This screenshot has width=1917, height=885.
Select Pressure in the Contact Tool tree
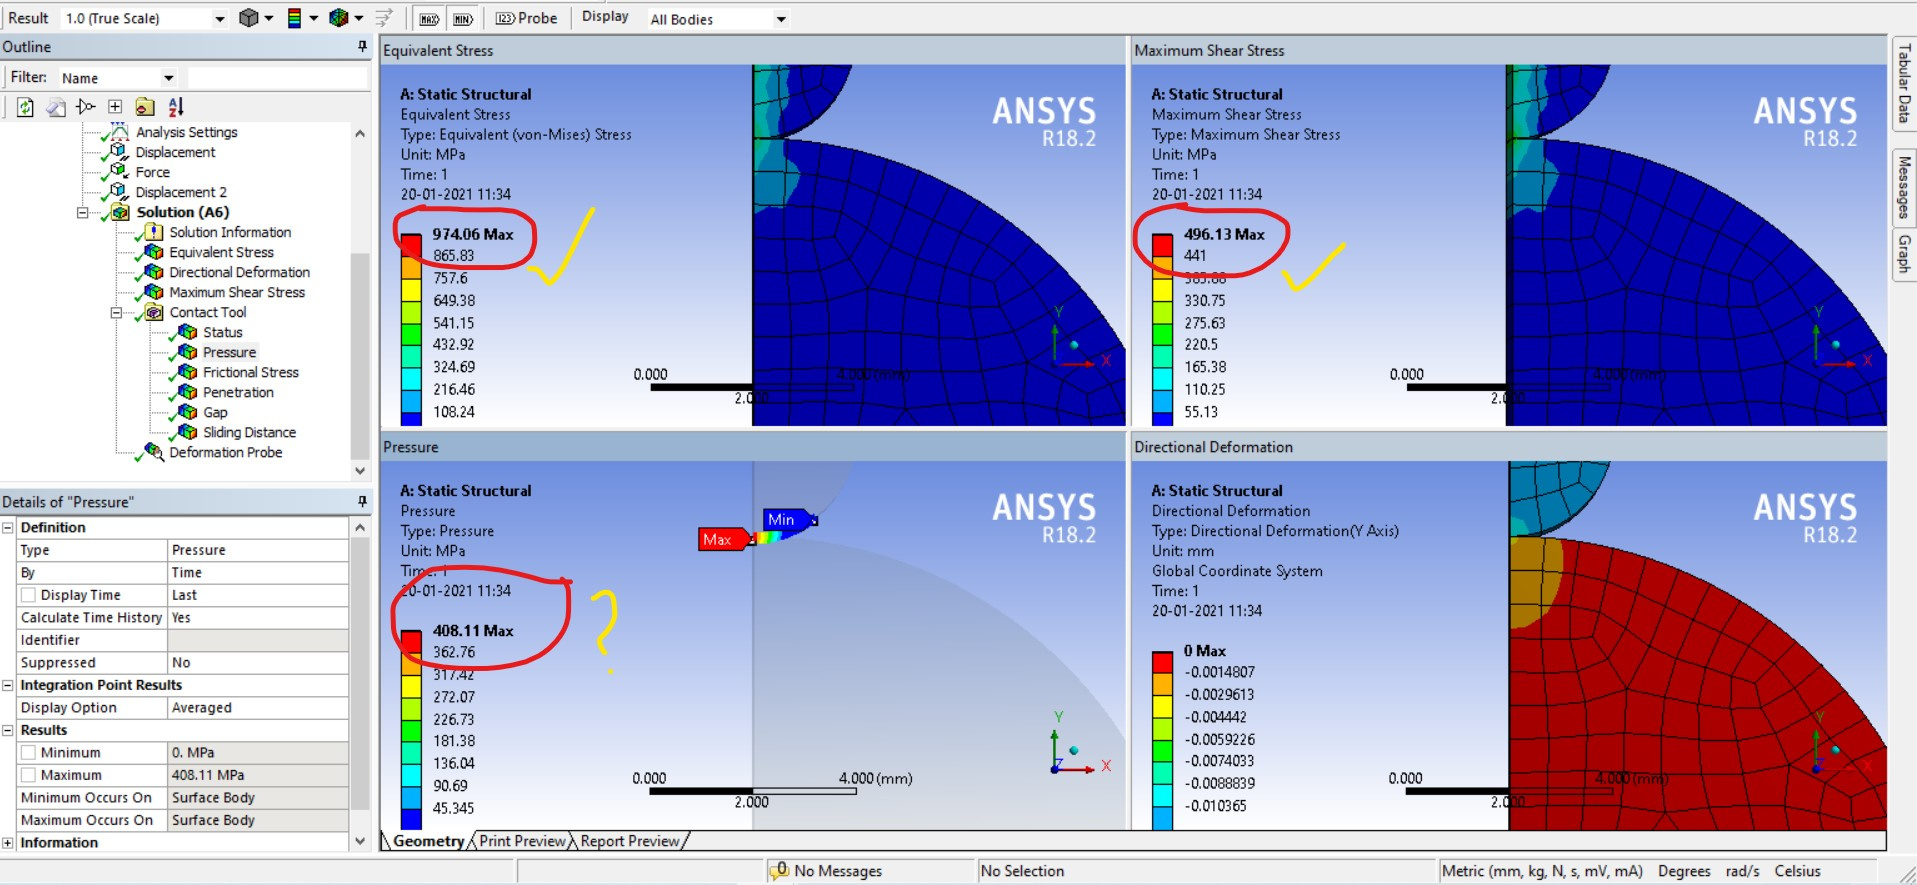pos(229,352)
